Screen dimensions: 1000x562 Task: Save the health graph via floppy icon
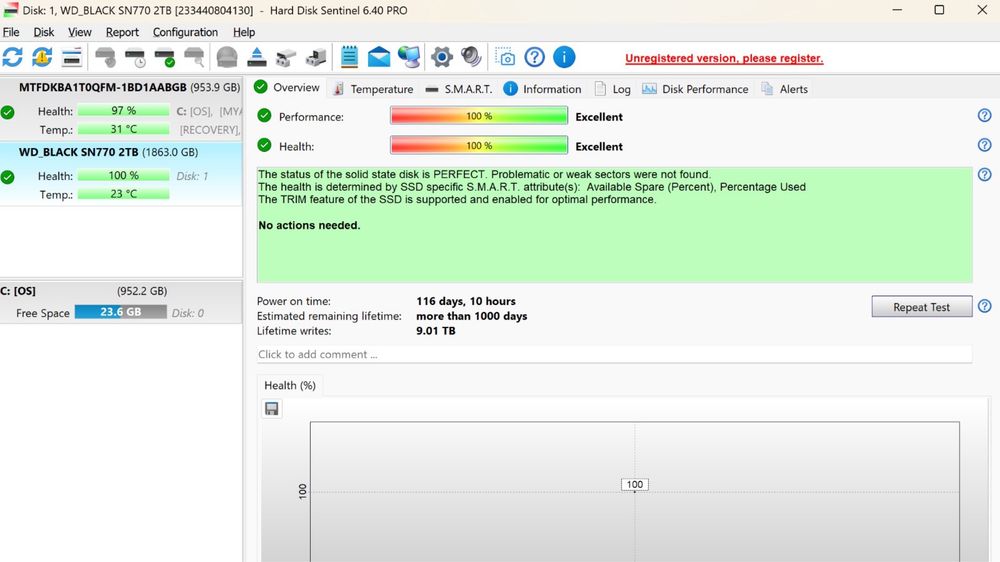coord(272,409)
